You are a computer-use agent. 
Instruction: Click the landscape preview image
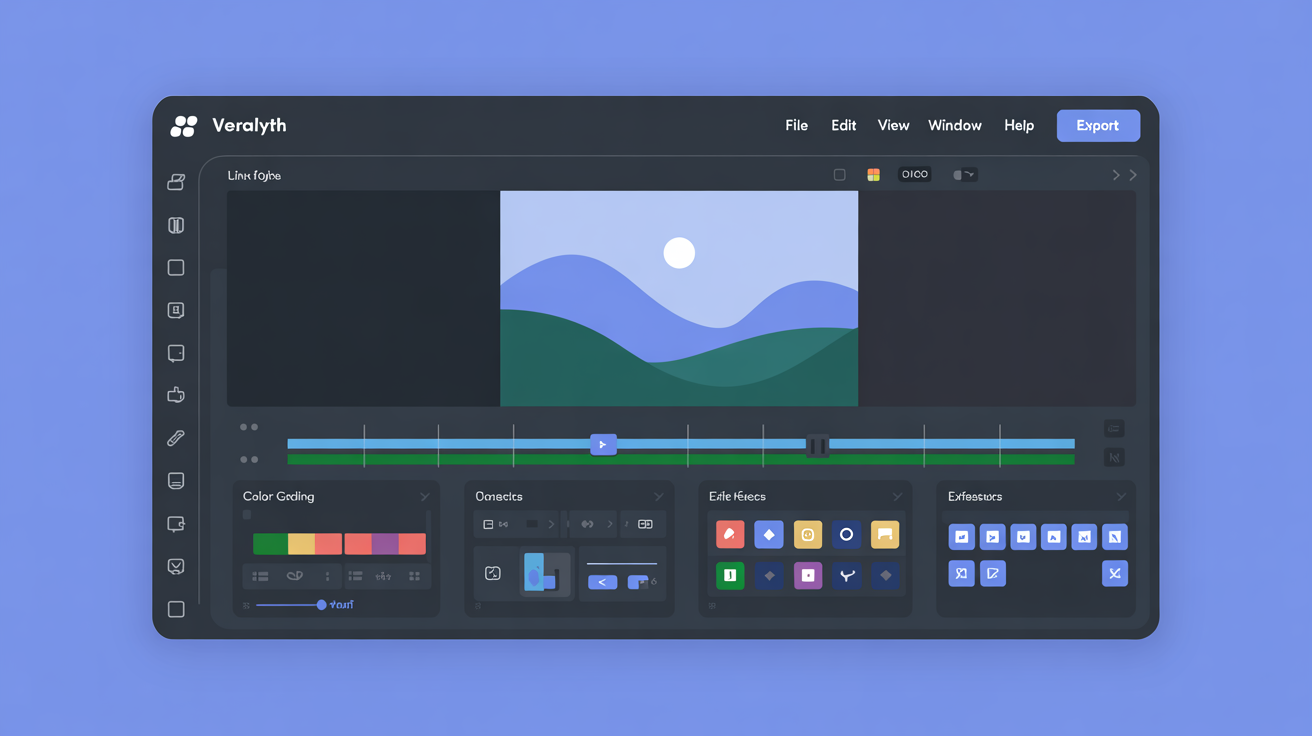679,299
